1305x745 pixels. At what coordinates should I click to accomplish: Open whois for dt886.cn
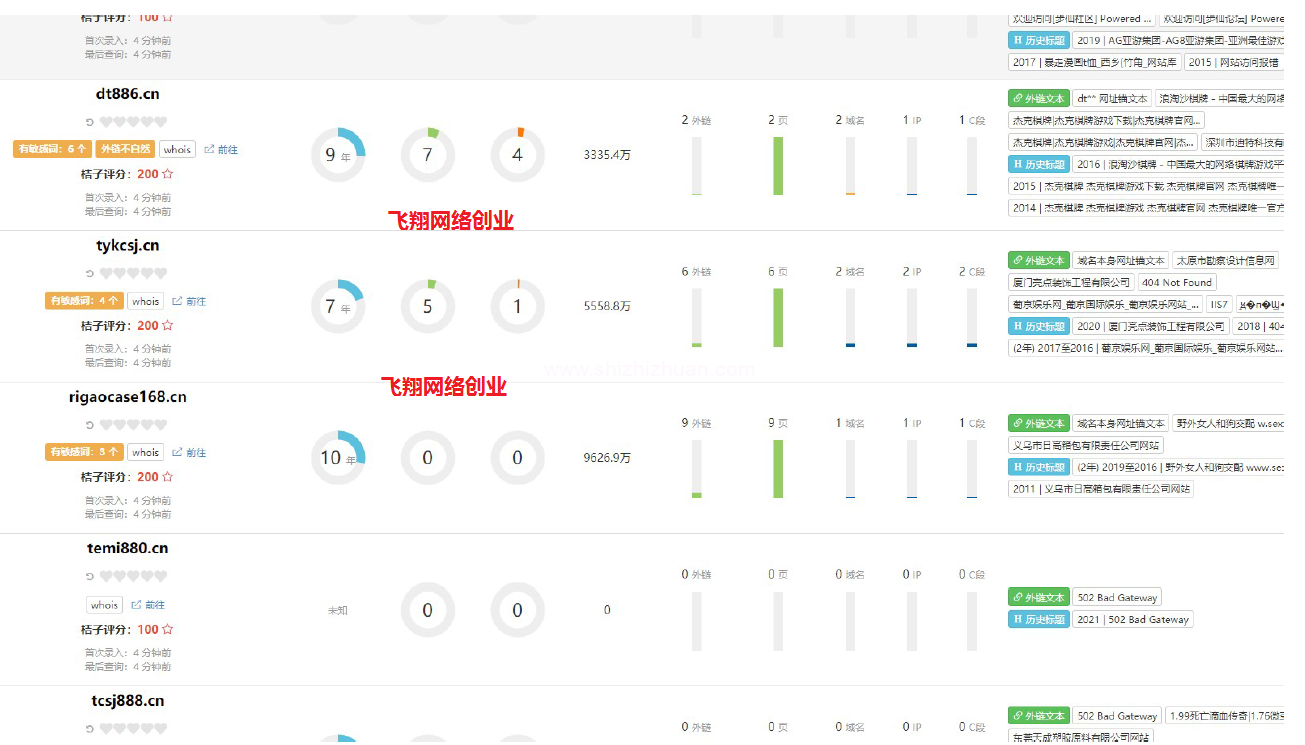tap(177, 150)
